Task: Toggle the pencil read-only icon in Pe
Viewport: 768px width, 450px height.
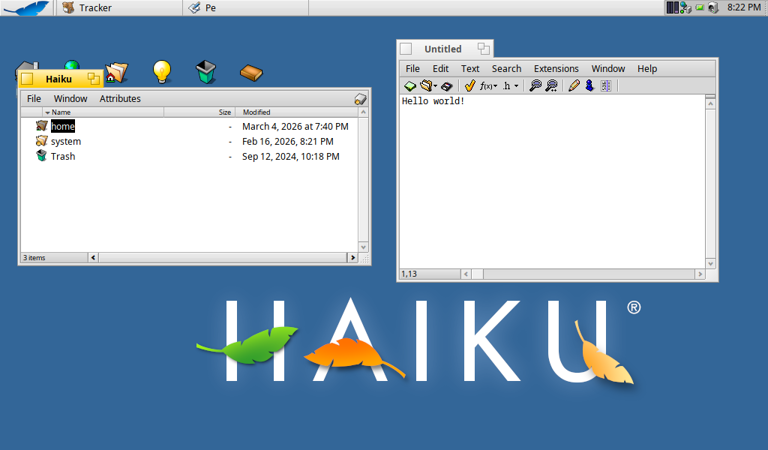Action: (x=574, y=86)
